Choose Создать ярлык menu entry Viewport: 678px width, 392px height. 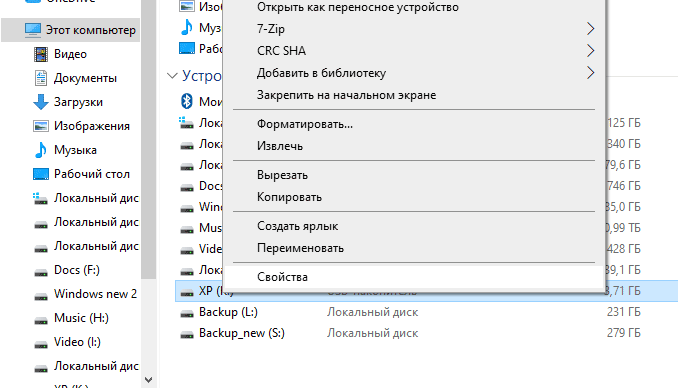coord(414,226)
